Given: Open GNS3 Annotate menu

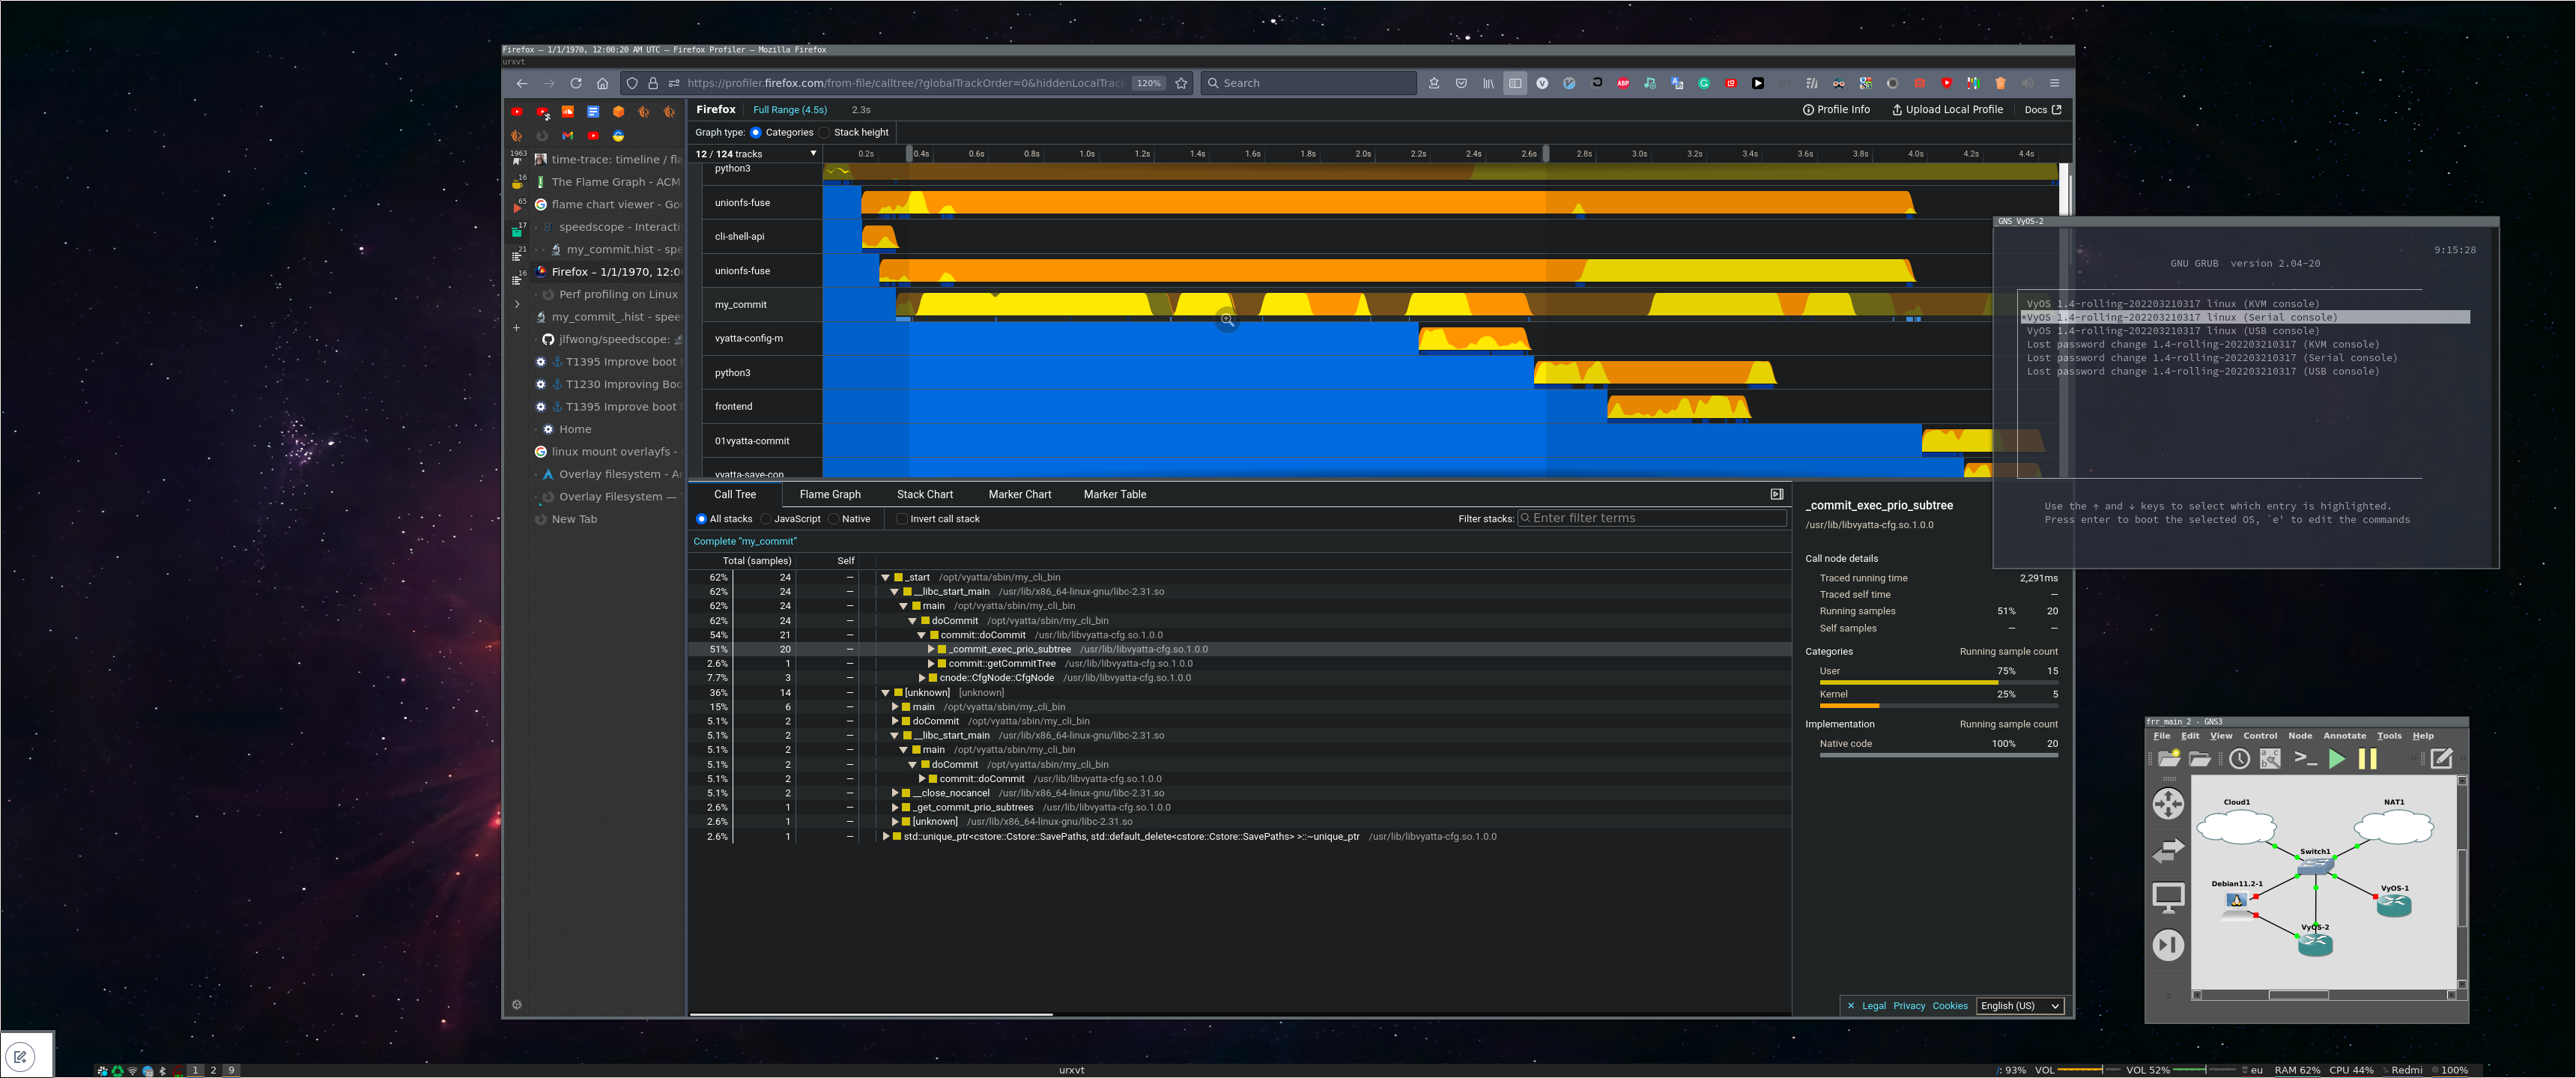Looking at the screenshot, I should [x=2344, y=735].
